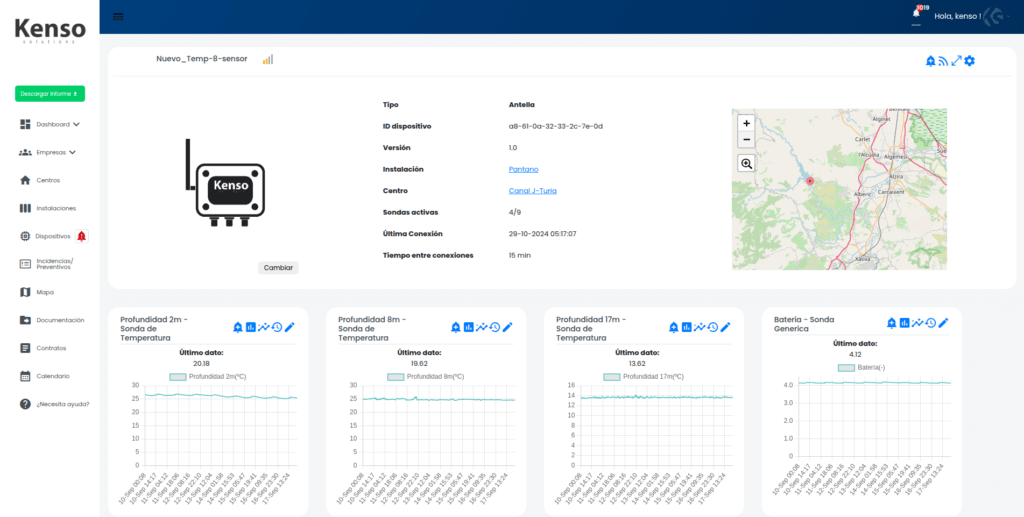
Task: Click the last connection value 29-10-2024 05:17:07
Action: coord(543,234)
